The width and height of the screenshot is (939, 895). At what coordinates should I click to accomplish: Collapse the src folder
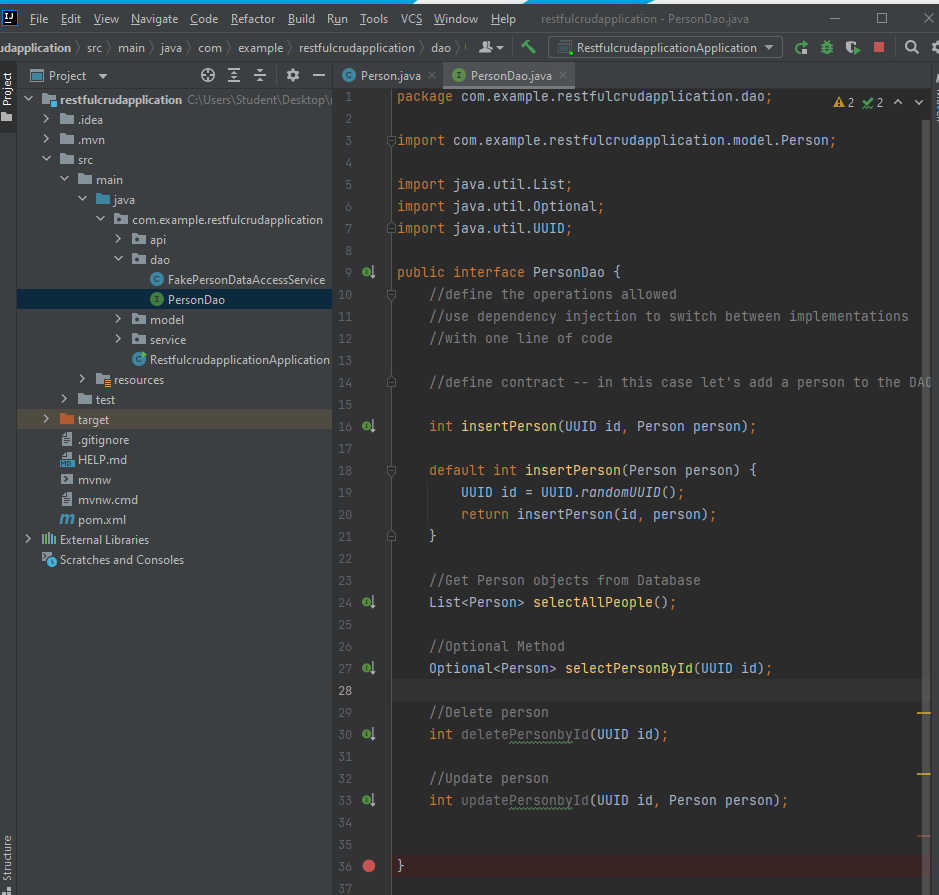(x=46, y=159)
